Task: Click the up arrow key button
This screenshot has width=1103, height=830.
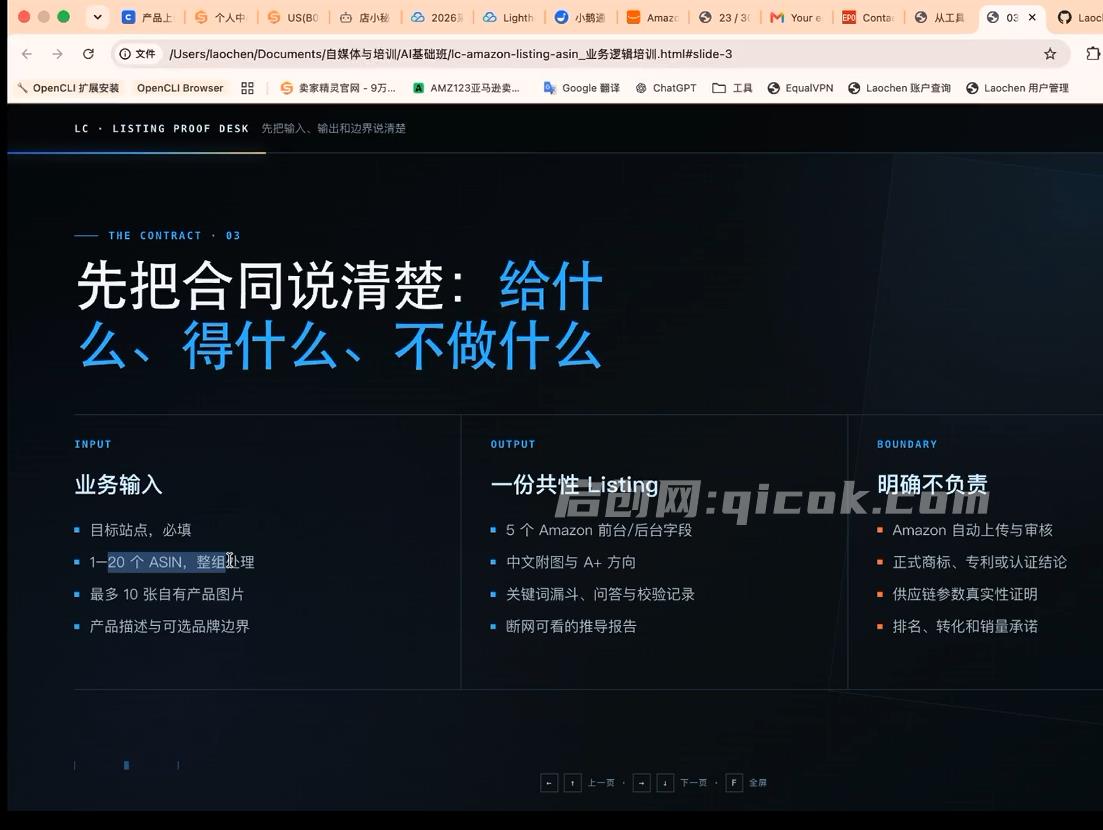Action: pyautogui.click(x=573, y=783)
